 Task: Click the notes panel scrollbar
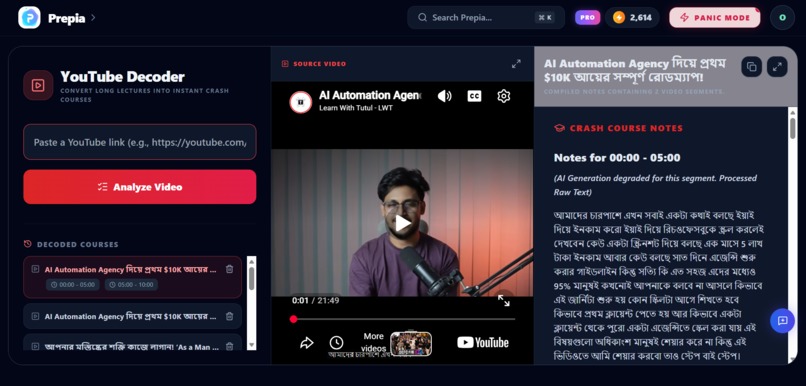[793, 127]
